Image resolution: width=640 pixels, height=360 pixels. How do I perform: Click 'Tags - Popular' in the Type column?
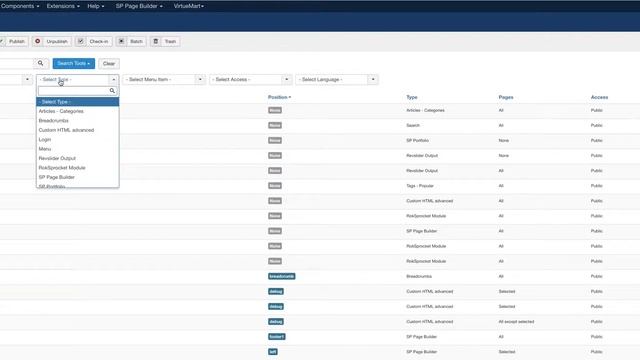420,186
